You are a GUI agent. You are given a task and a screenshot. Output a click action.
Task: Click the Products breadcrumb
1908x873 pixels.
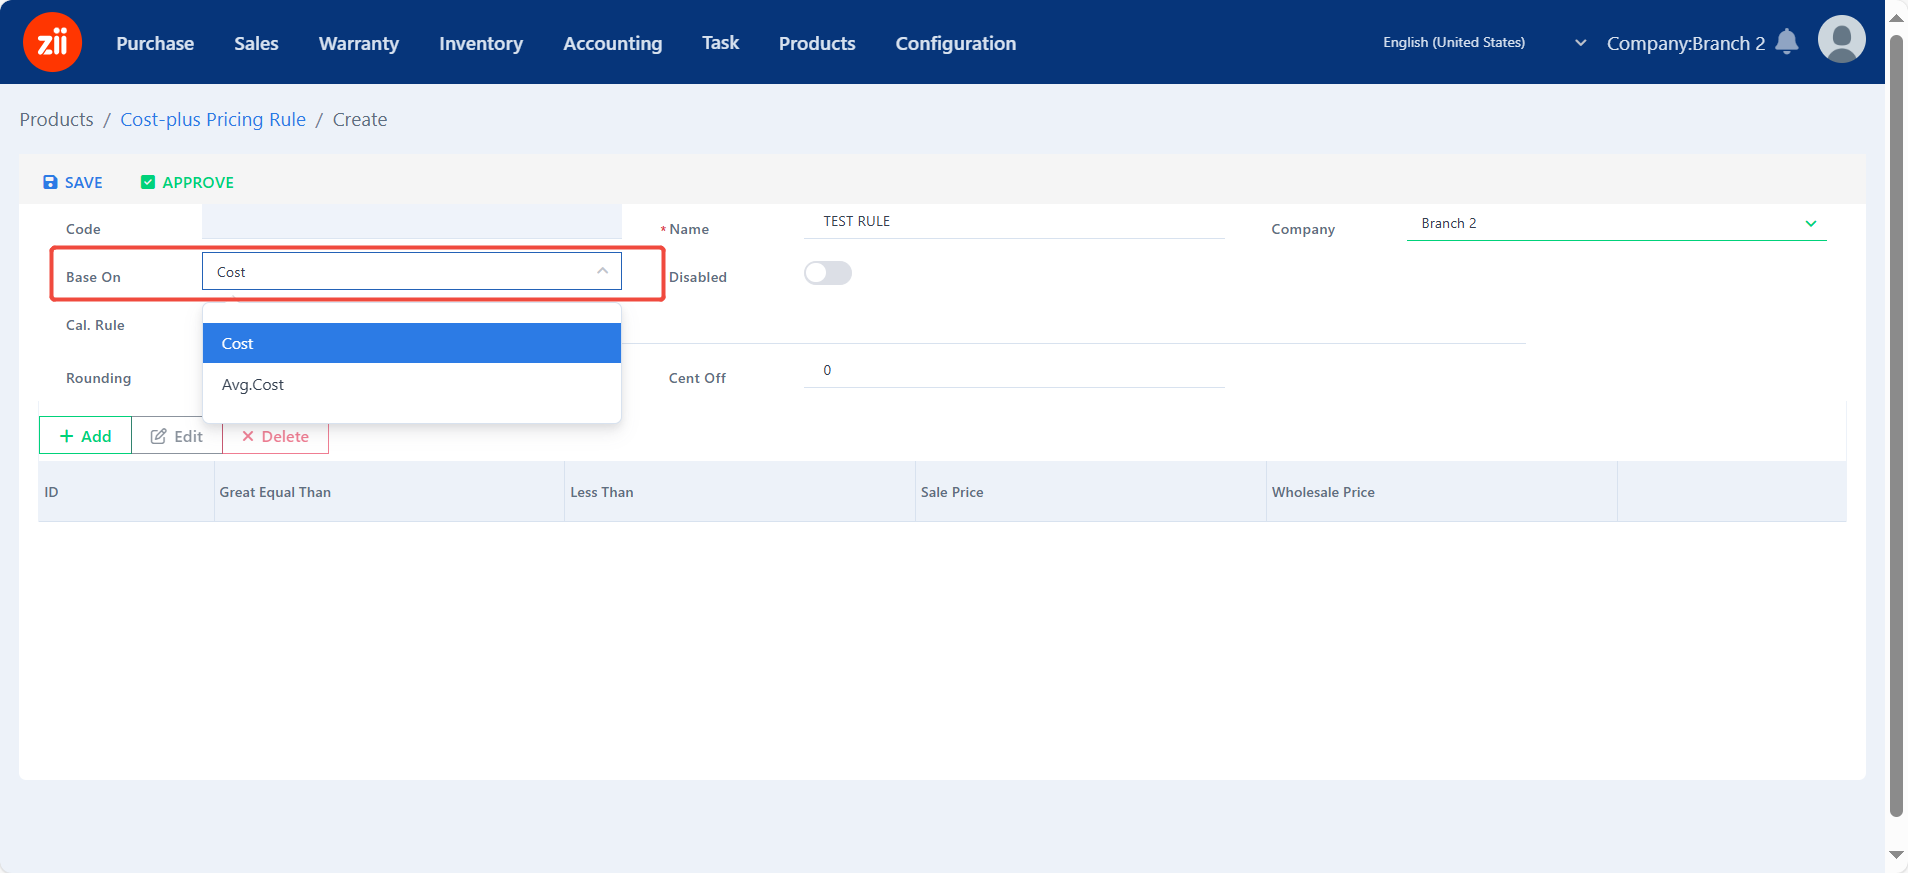(x=57, y=120)
